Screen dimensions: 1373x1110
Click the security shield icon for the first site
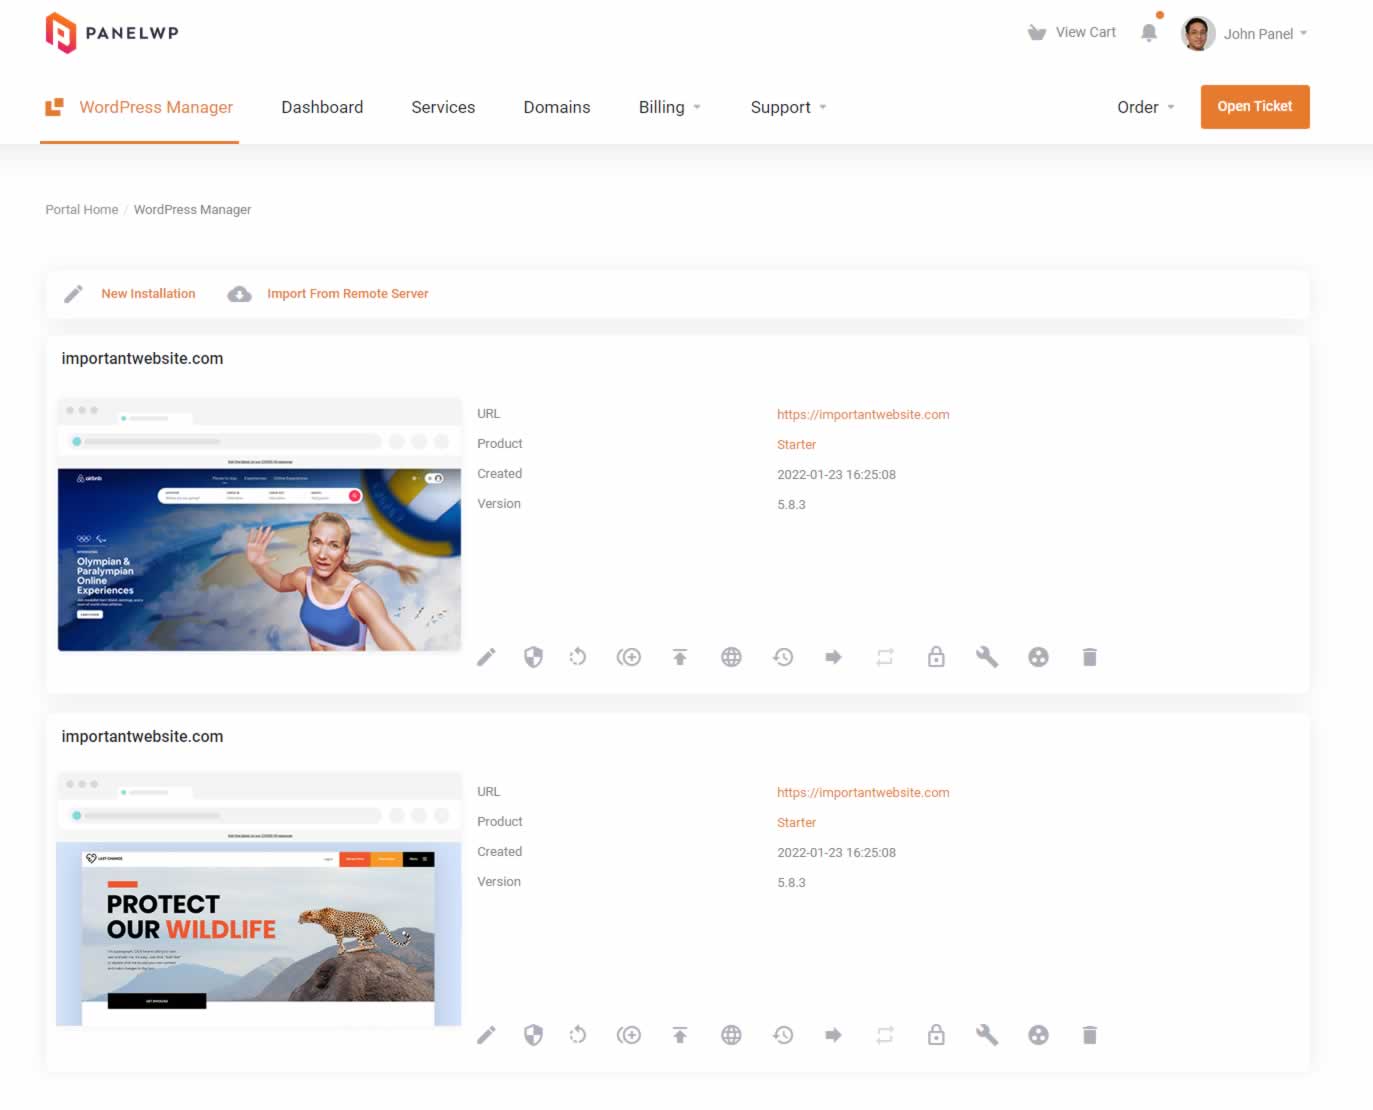coord(533,657)
